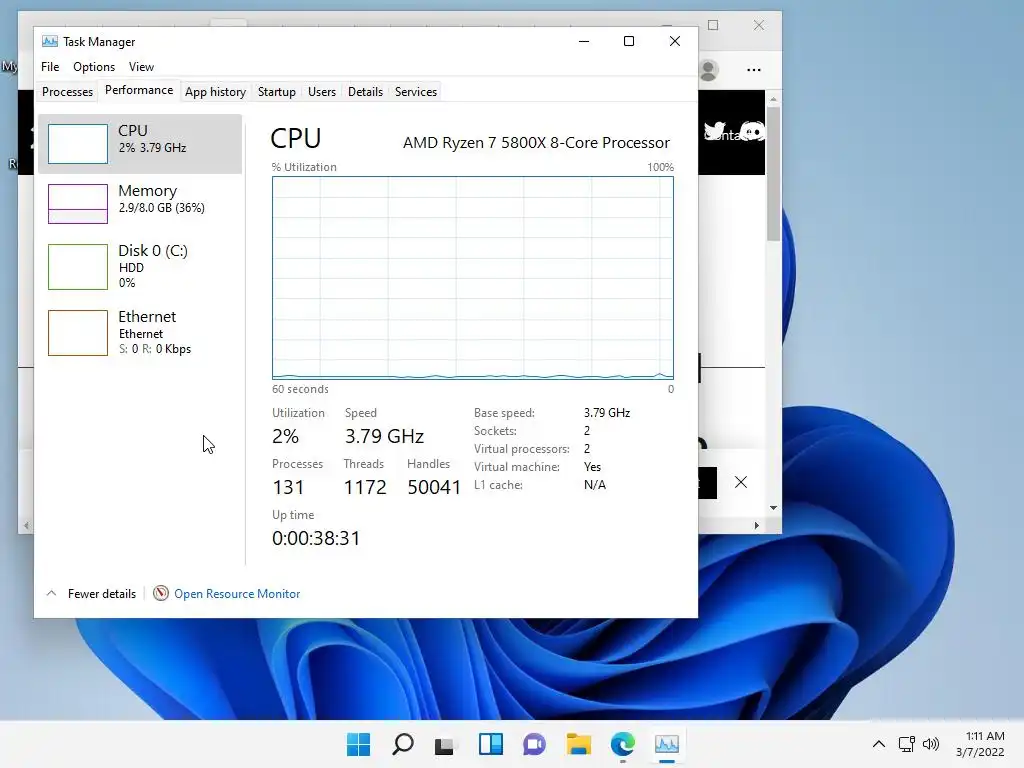
Task: Open the browser three-dots menu
Action: coord(754,70)
